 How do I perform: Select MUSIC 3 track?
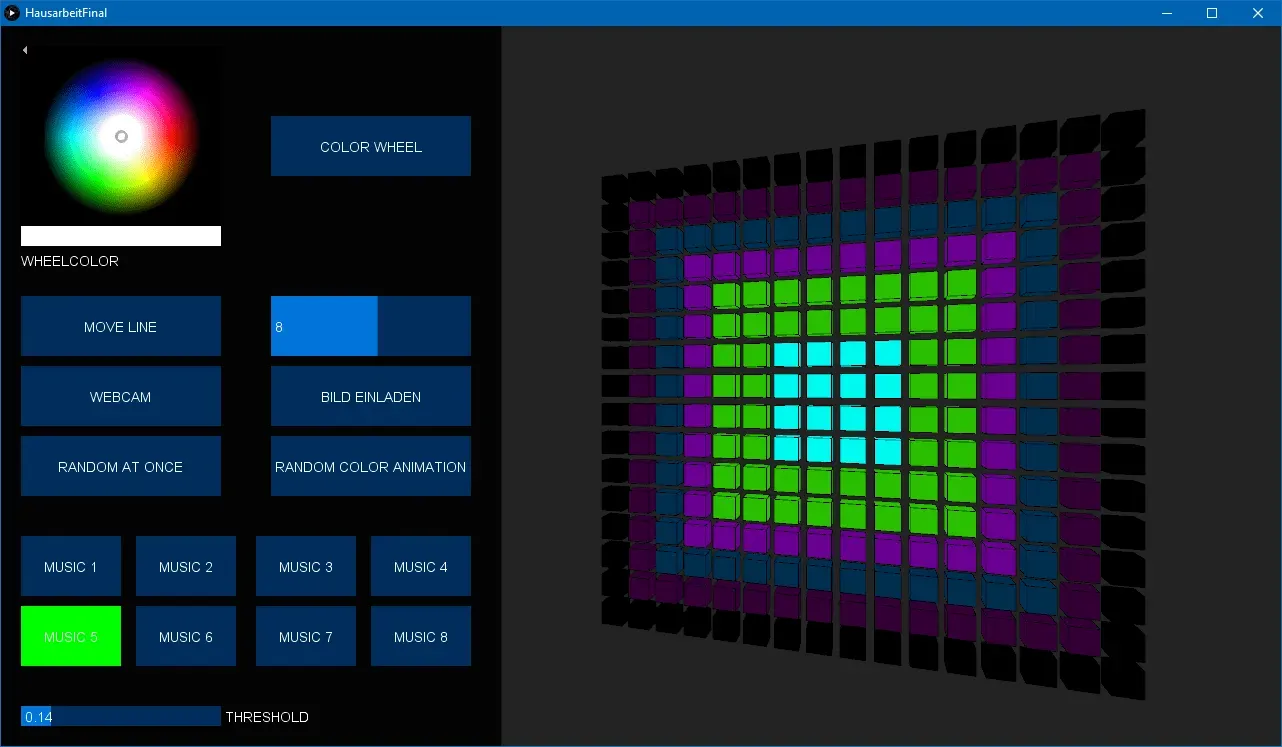pos(306,566)
